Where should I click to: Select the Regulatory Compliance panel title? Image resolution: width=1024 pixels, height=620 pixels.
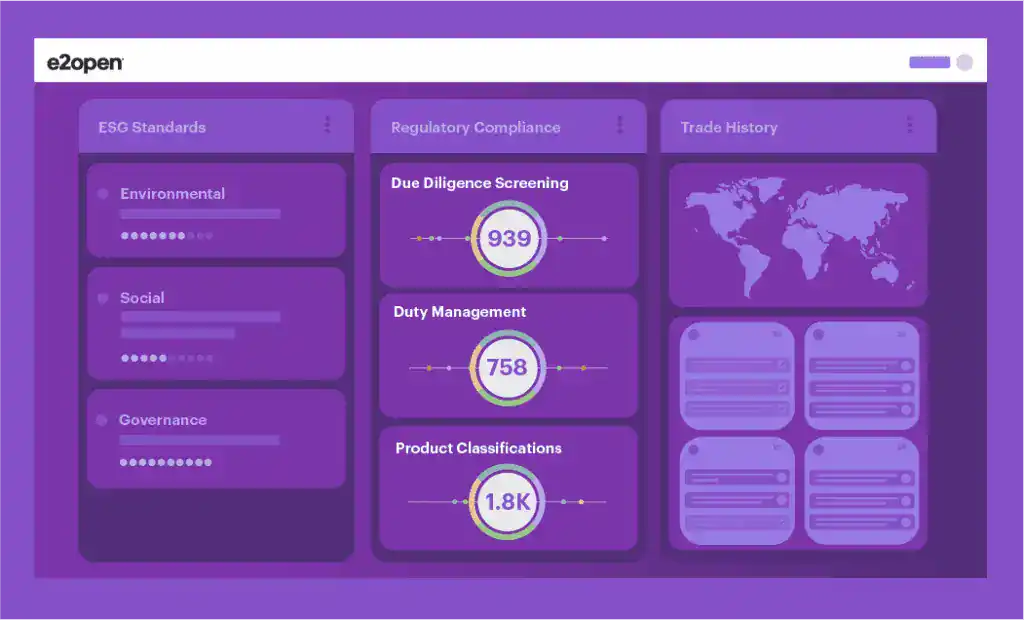[x=475, y=127]
